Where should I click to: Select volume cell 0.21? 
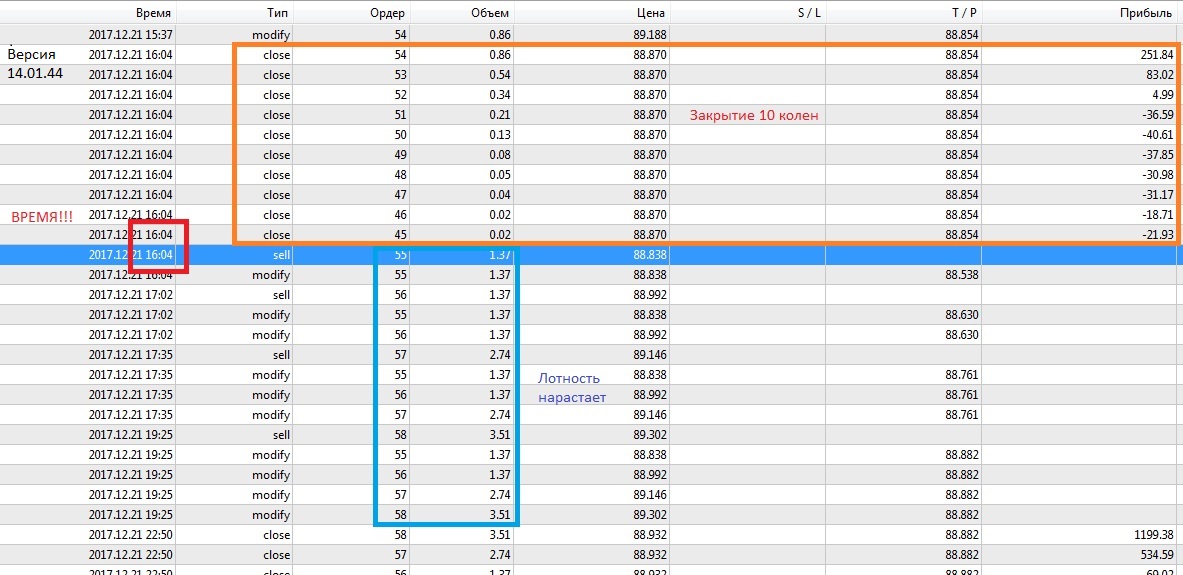[x=499, y=115]
